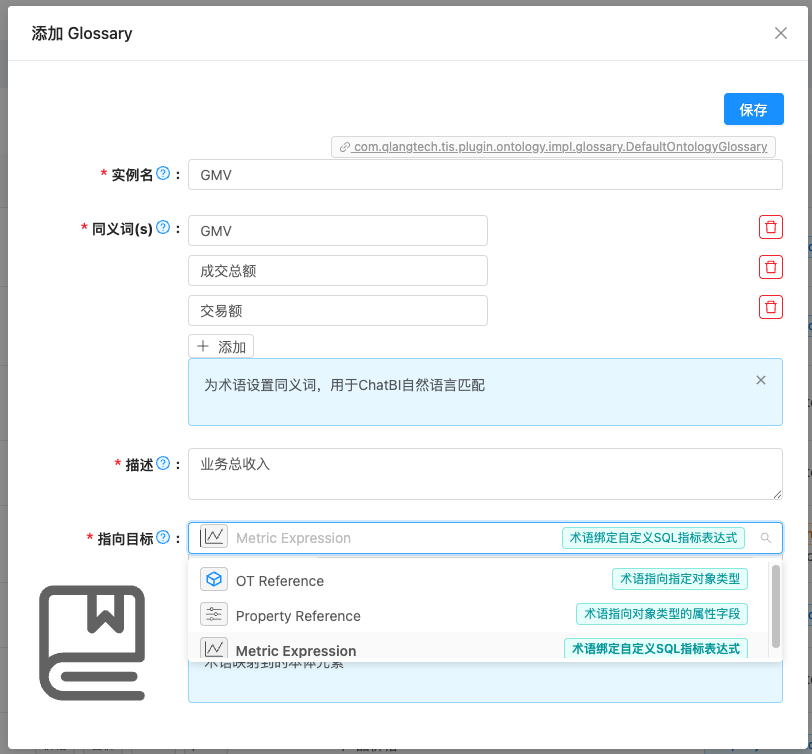
Task: Click the Metric Expression chart icon in list
Action: point(214,648)
